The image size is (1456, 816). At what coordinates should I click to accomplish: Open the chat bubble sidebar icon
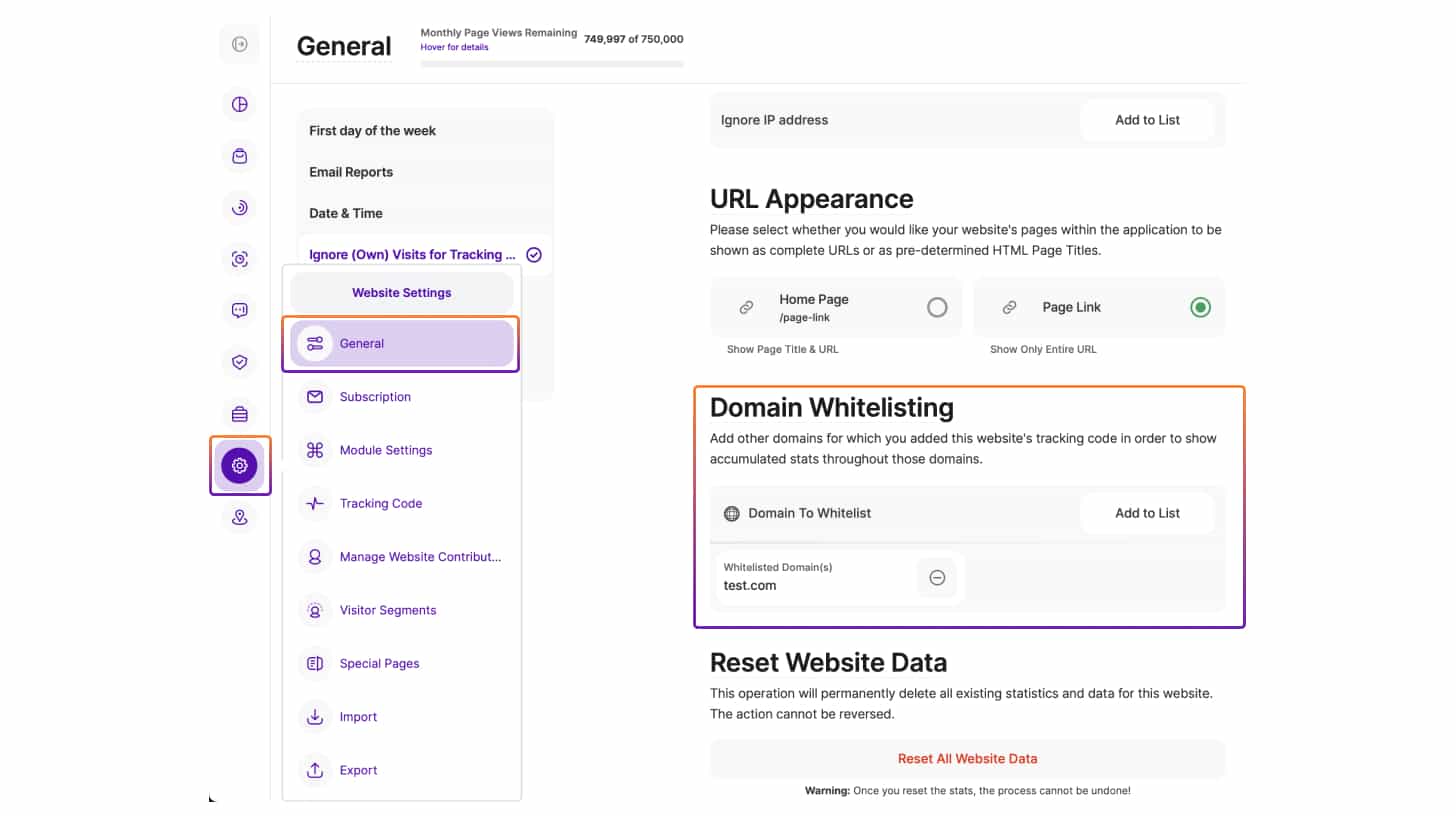pyautogui.click(x=239, y=310)
